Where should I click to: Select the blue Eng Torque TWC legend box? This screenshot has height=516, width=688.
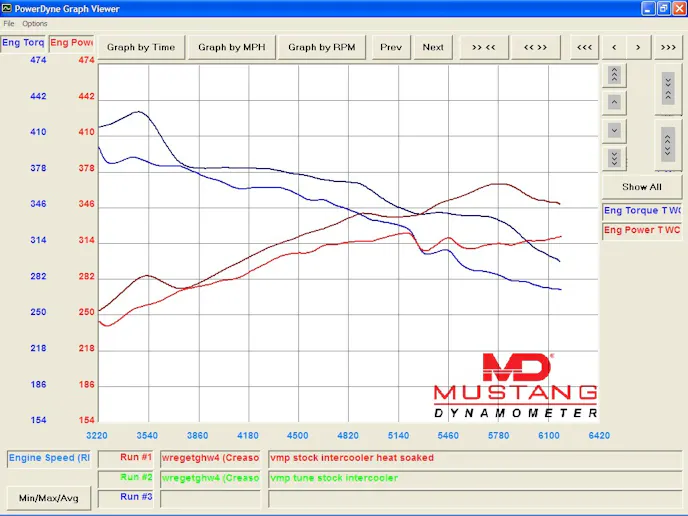coord(641,211)
